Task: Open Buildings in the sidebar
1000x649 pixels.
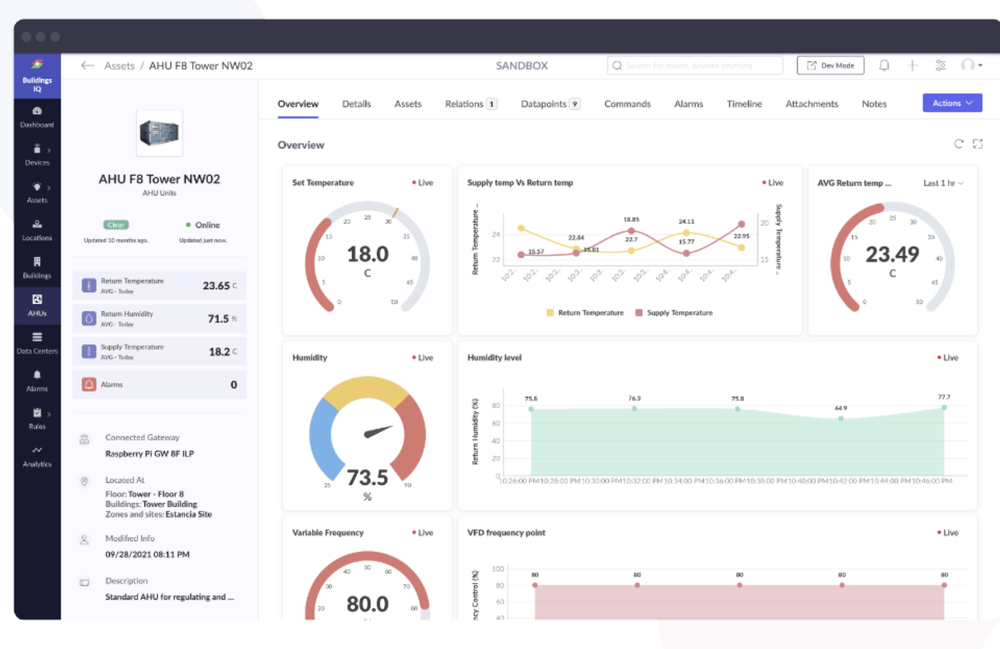Action: click(37, 268)
